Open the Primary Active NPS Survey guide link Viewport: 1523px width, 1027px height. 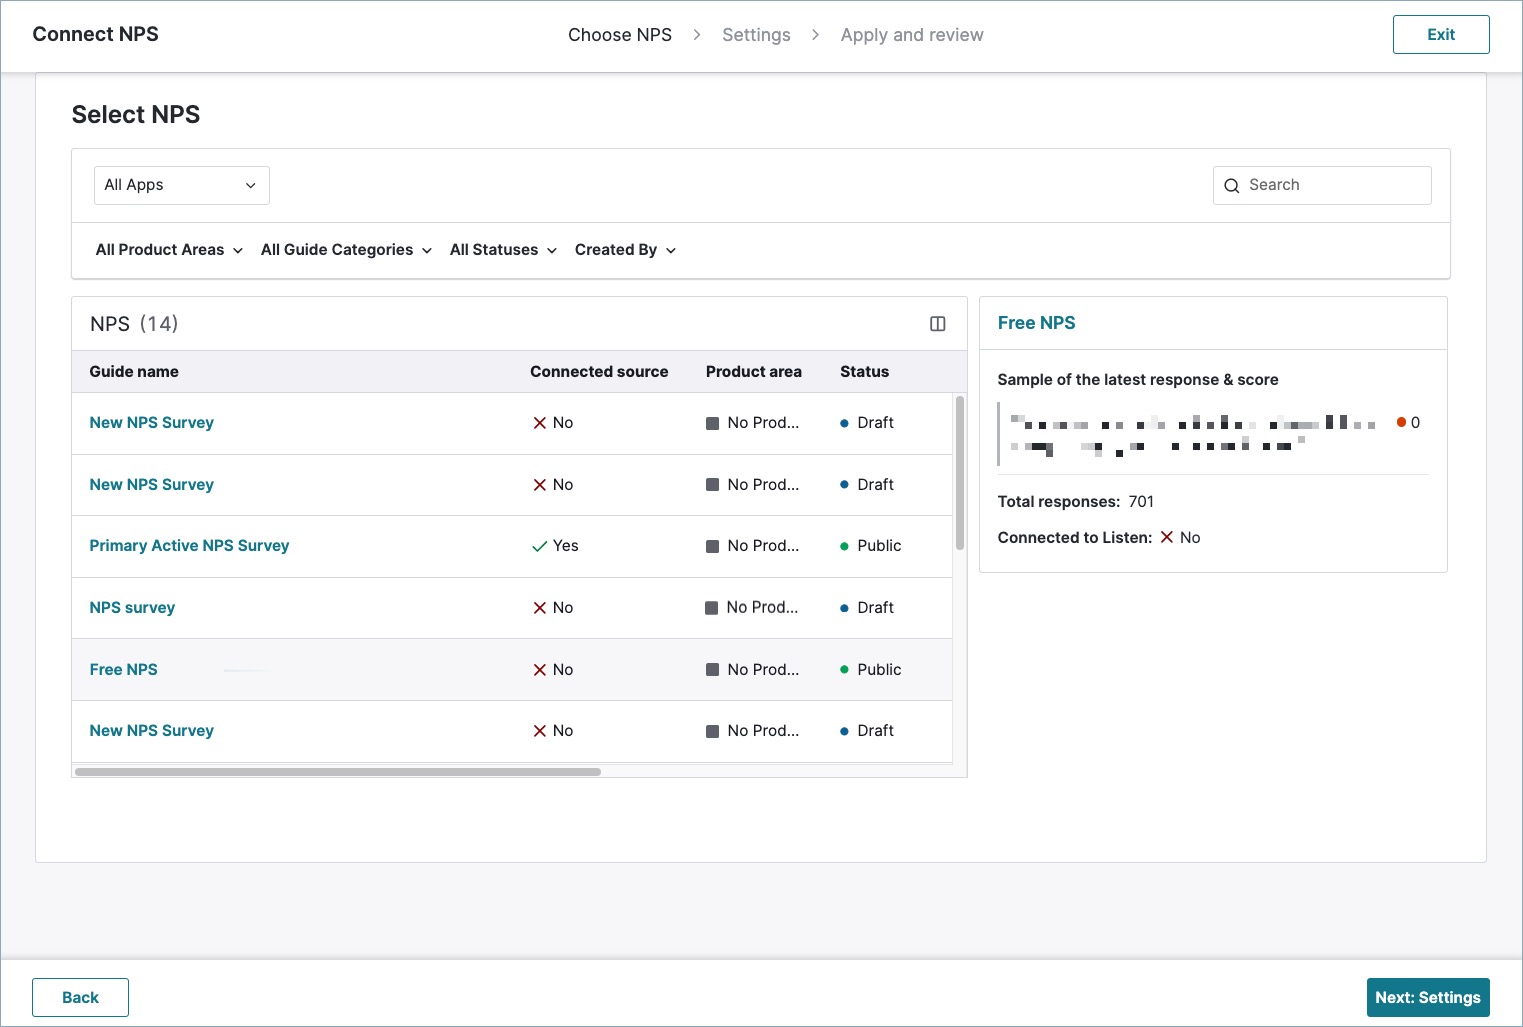[x=189, y=546]
